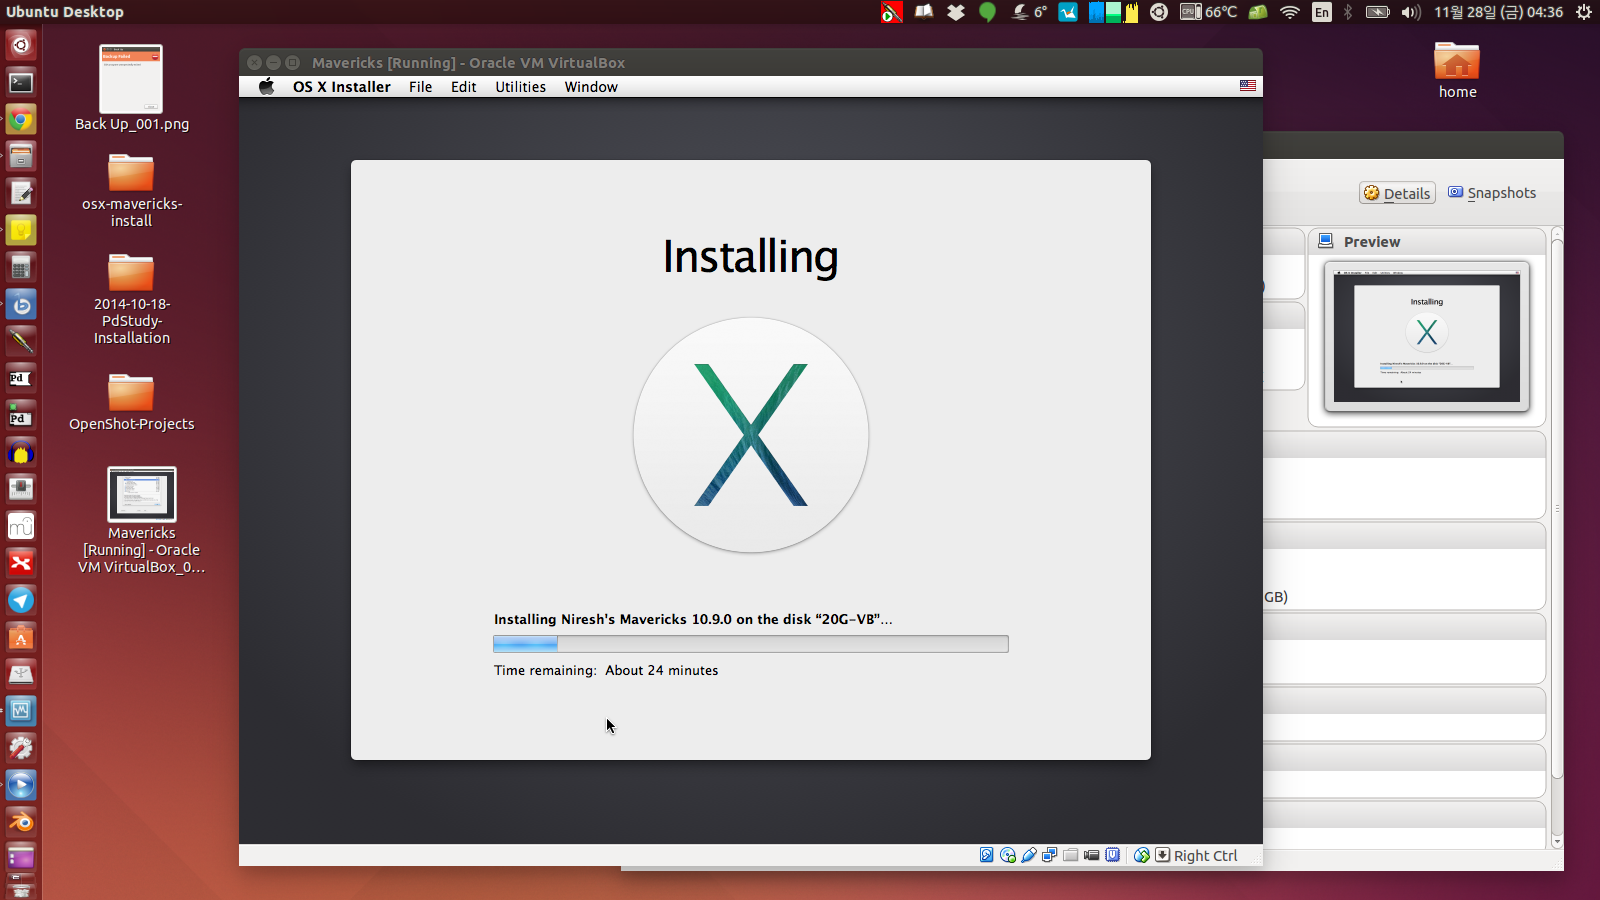Select the Back Up_001.png desktop file
This screenshot has height=900, width=1600.
[x=131, y=88]
